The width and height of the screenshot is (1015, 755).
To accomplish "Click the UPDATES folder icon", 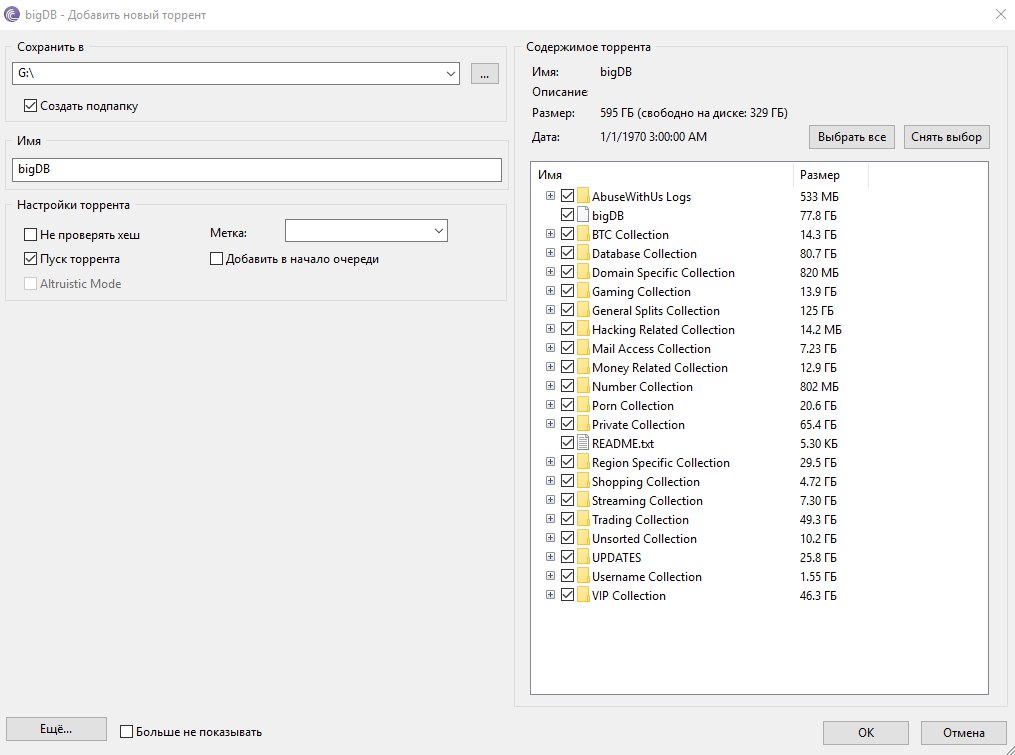I will [x=583, y=557].
